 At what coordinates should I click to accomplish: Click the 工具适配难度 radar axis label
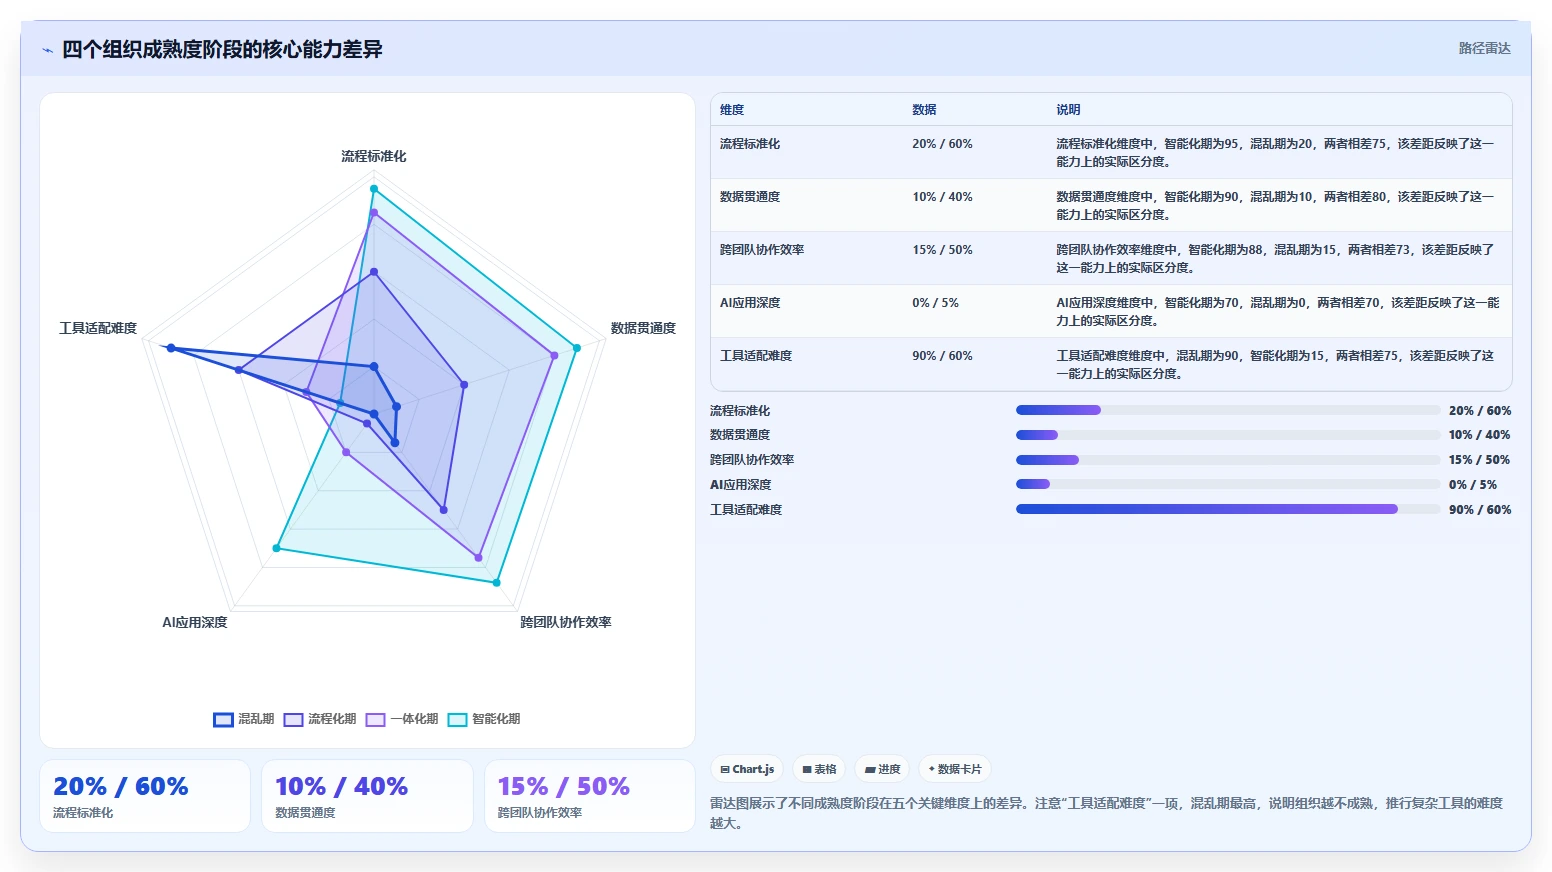point(98,328)
